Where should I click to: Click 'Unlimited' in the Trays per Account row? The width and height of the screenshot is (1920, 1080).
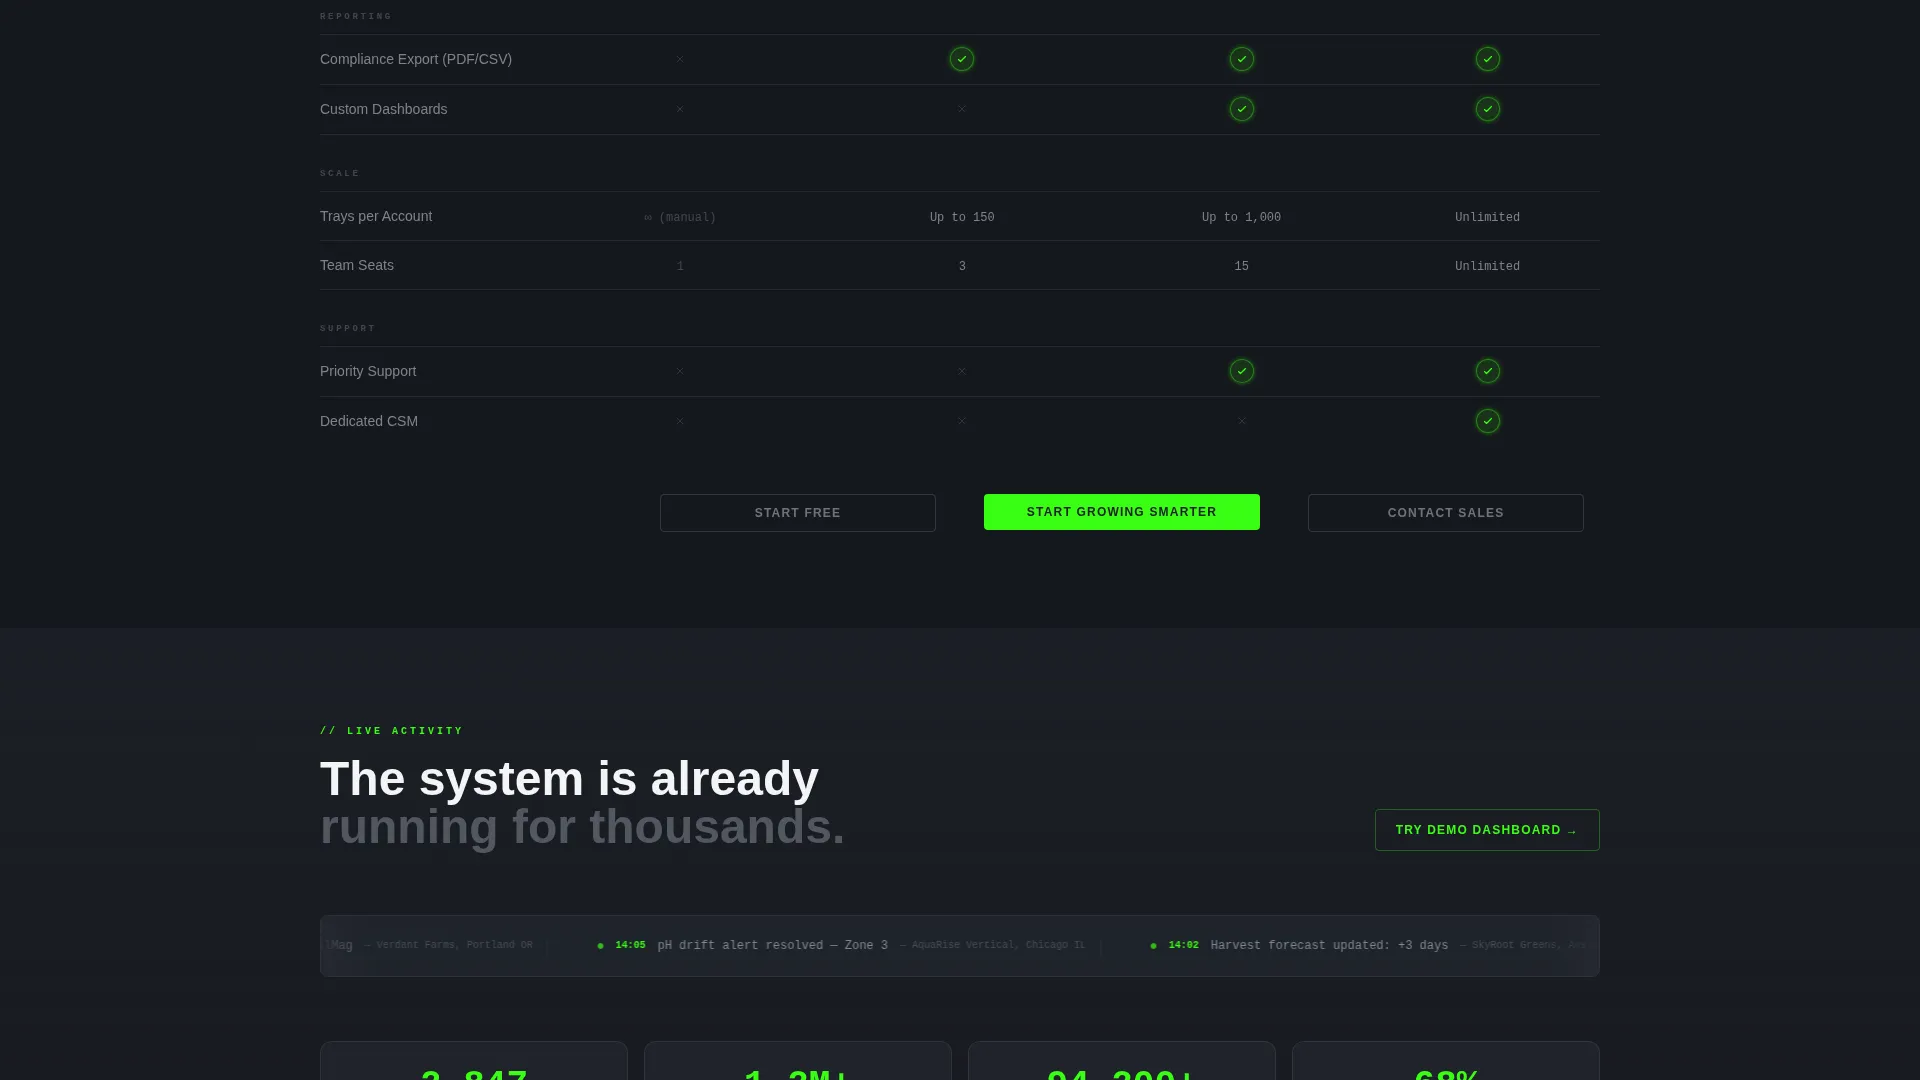click(1487, 217)
